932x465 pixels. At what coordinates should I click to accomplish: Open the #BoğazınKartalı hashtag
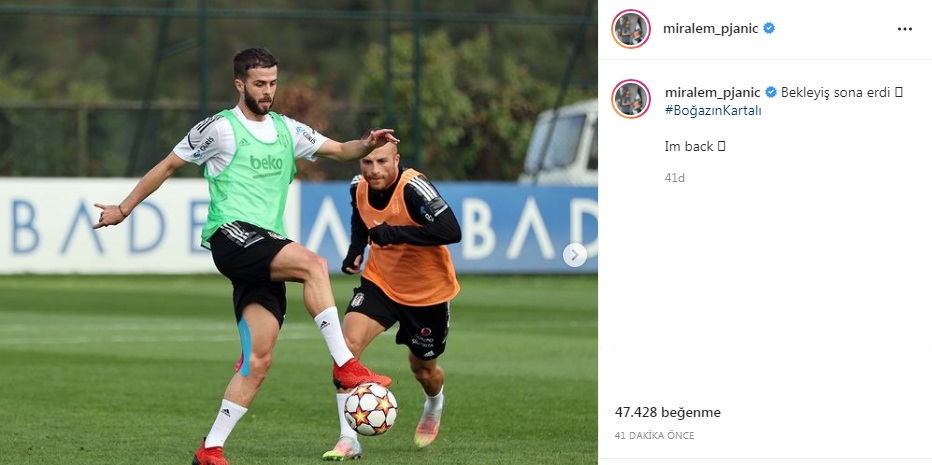coord(713,111)
